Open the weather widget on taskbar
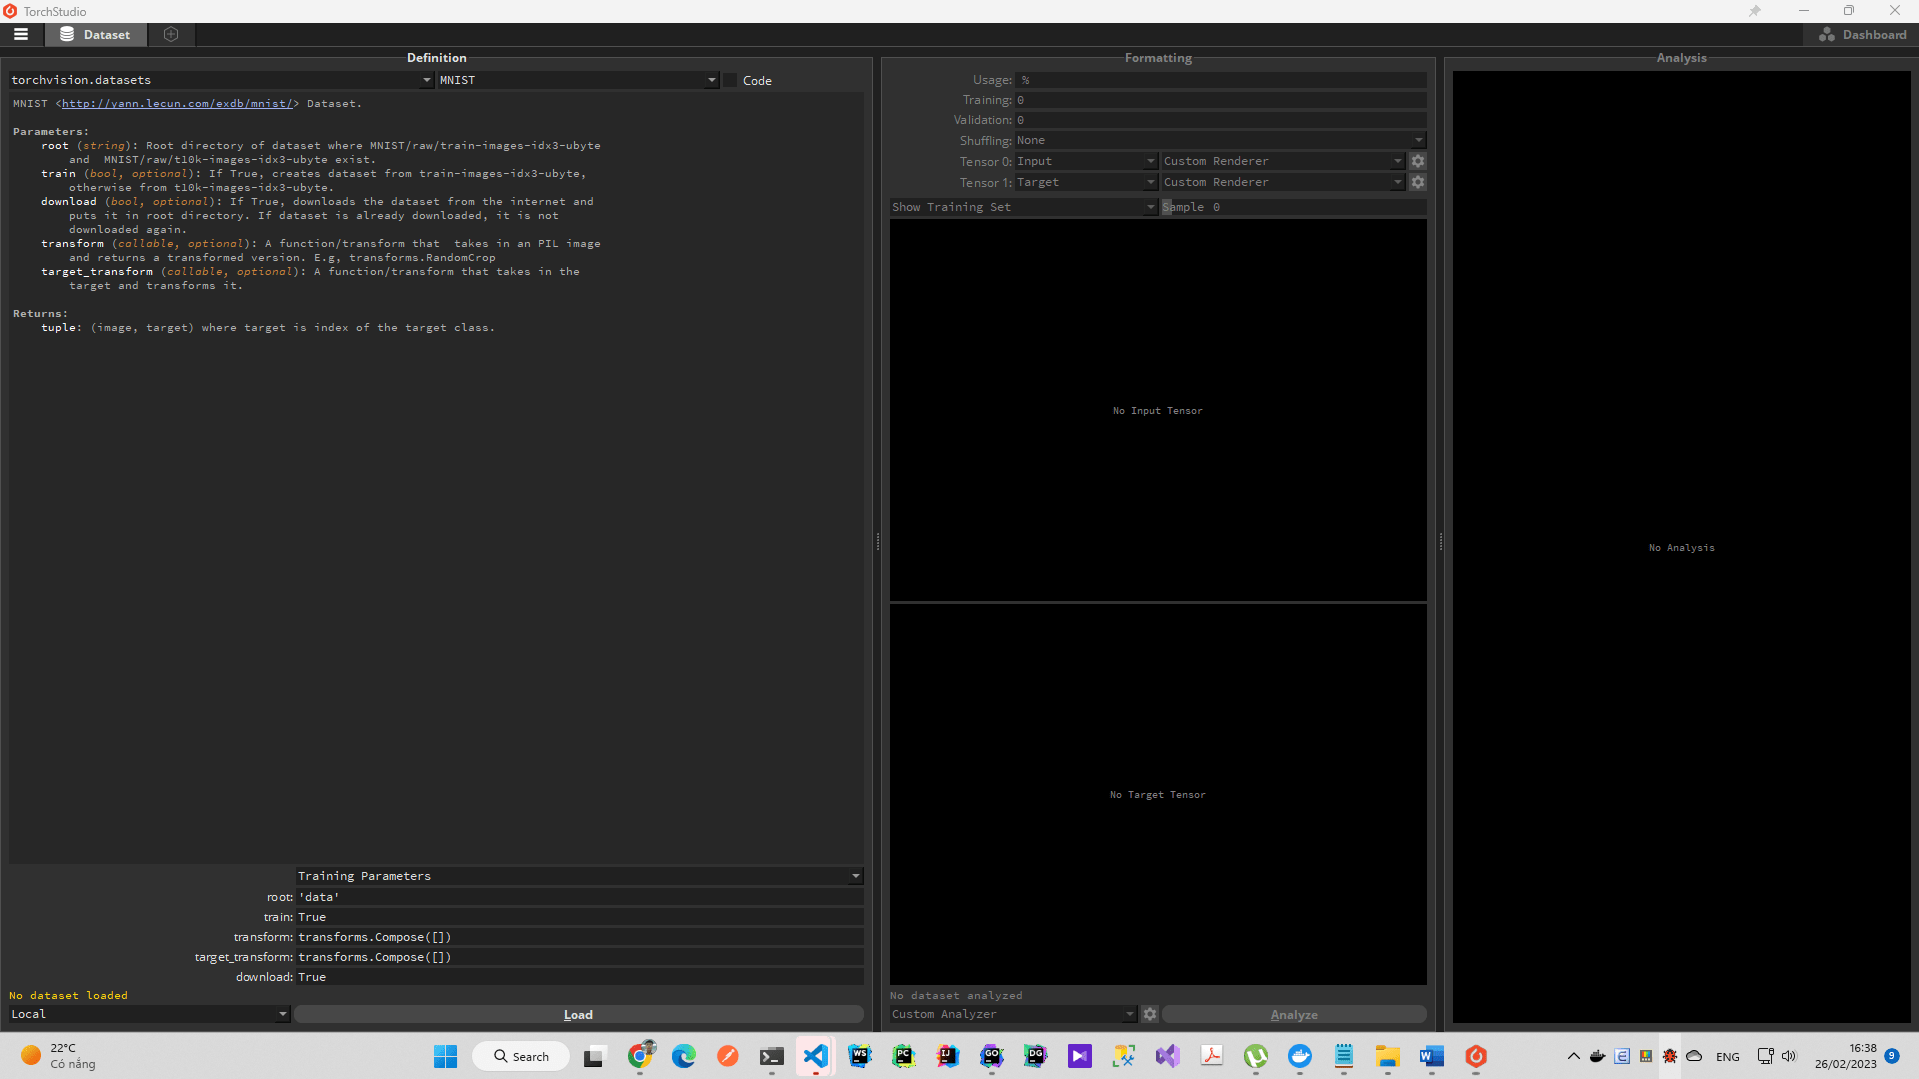The height and width of the screenshot is (1079, 1919). click(x=60, y=1056)
